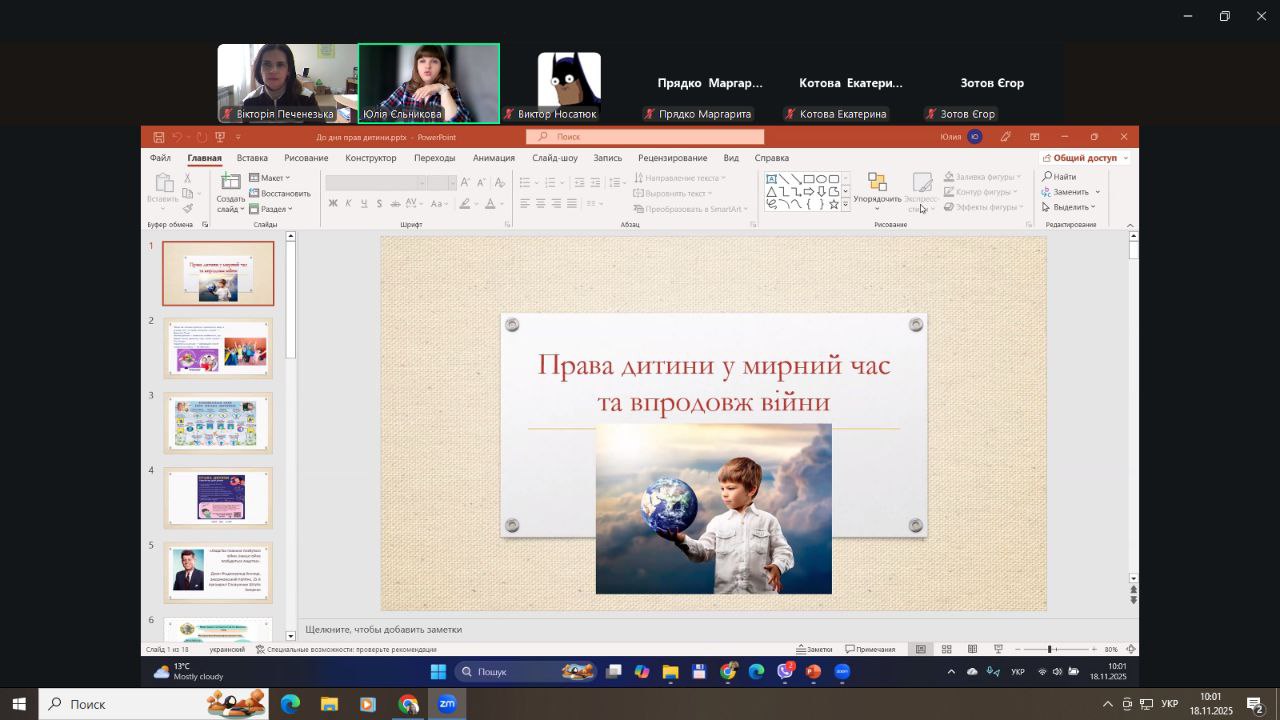Open slide sorter view in status bar
Viewport: 1280px width, 720px height.
coord(946,650)
